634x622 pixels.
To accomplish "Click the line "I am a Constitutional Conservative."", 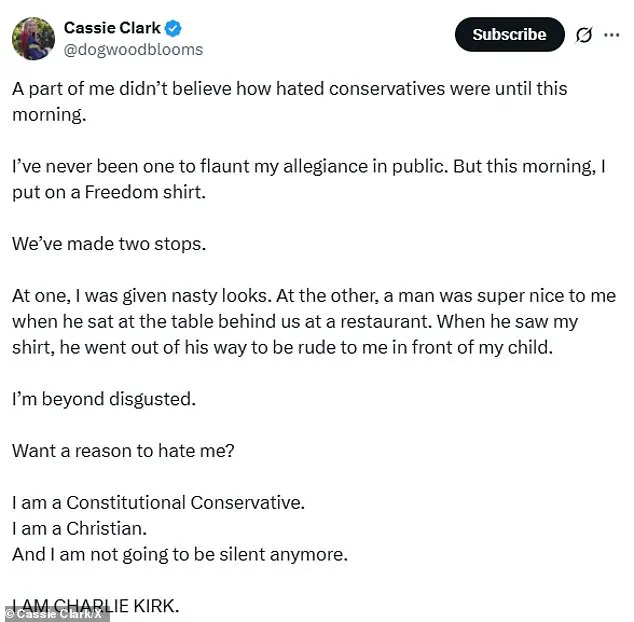I will [x=158, y=502].
